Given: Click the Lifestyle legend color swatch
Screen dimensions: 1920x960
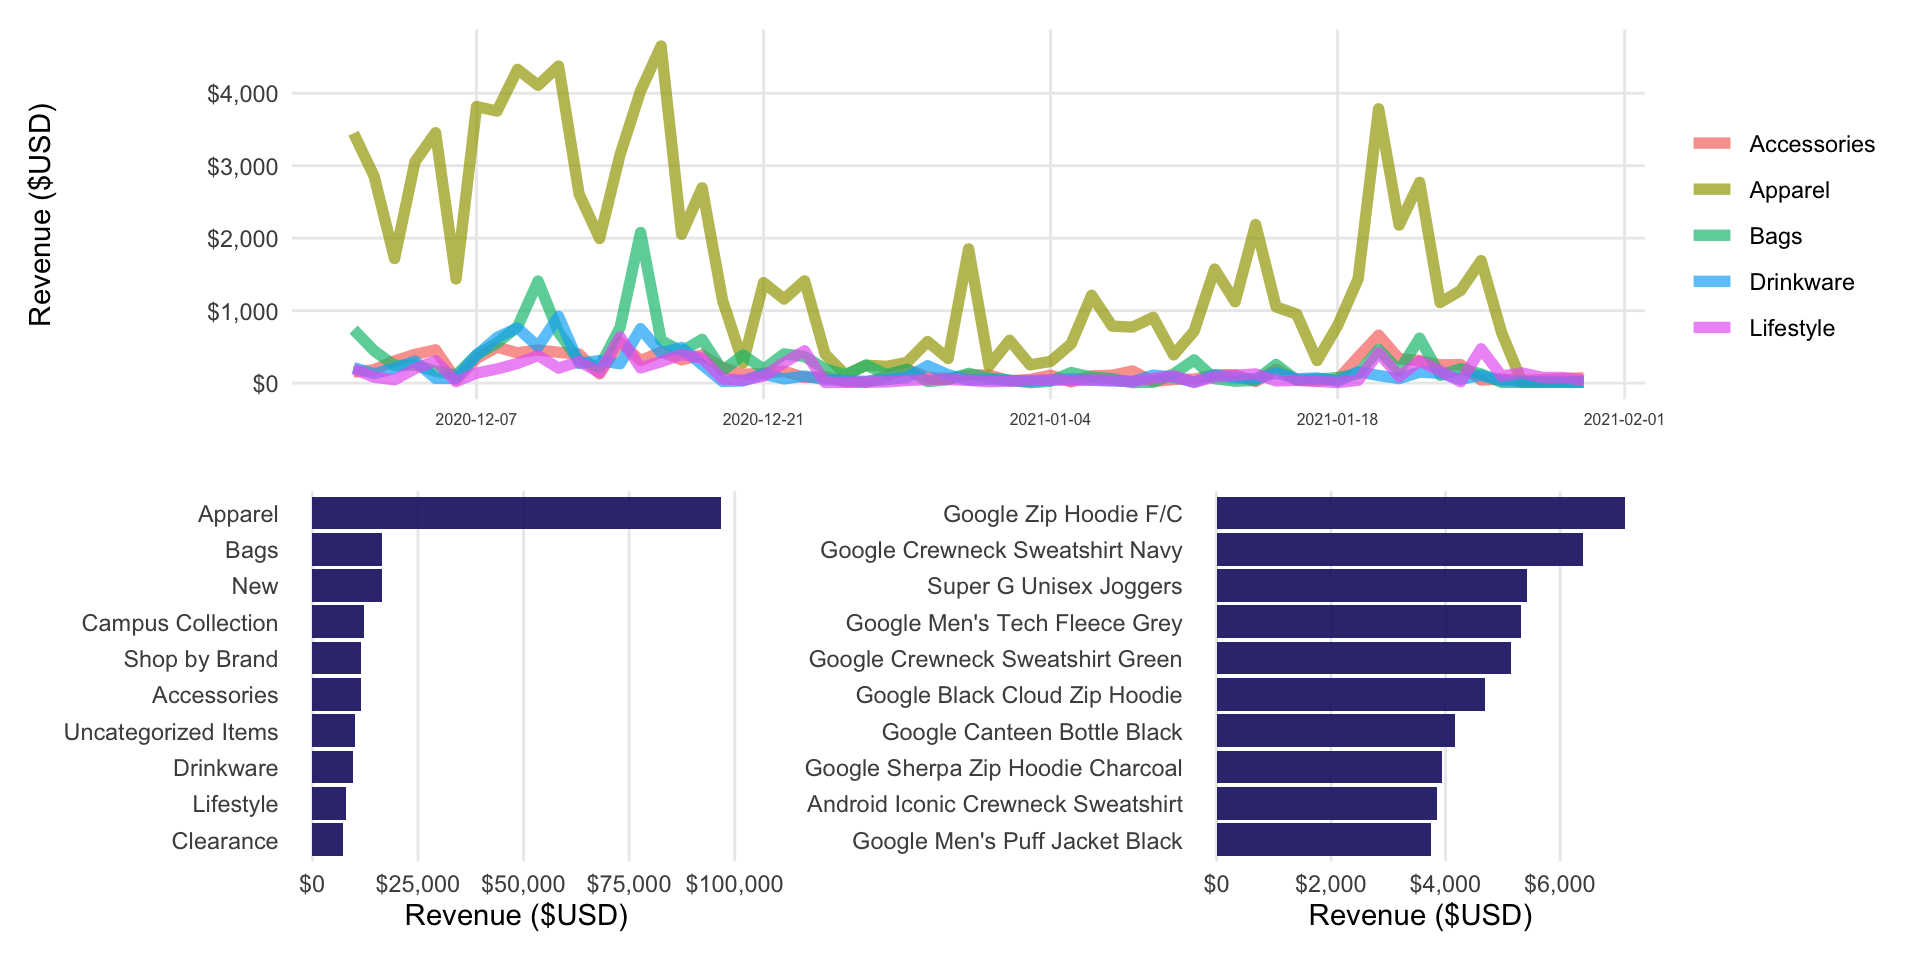Looking at the screenshot, I should (x=1711, y=328).
